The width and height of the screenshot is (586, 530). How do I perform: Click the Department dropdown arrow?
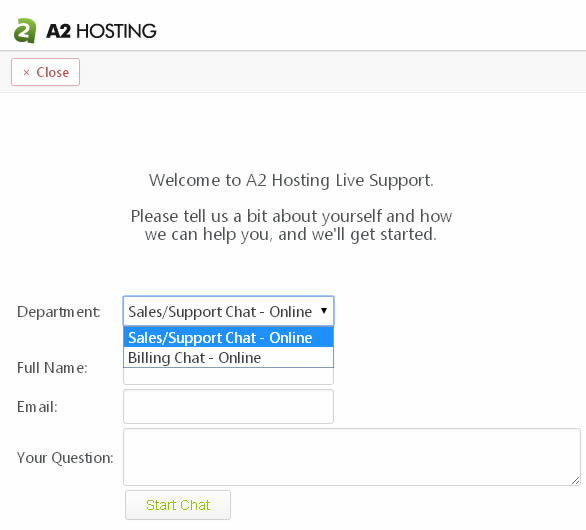pos(324,311)
